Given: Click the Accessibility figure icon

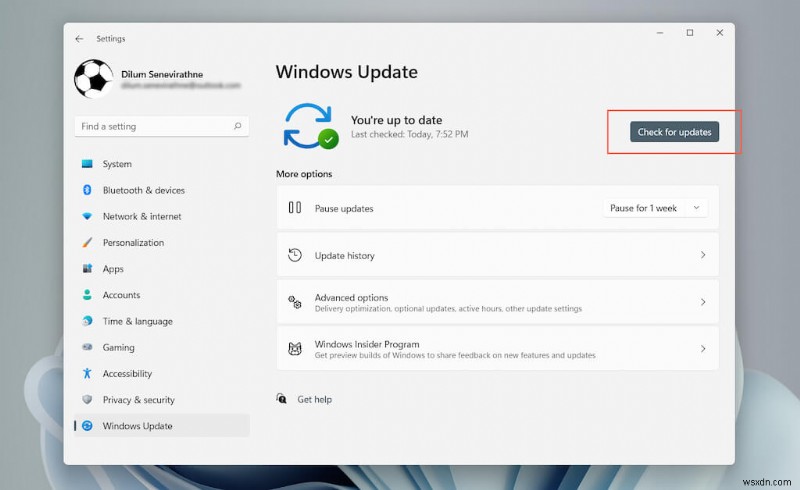Looking at the screenshot, I should tap(87, 374).
